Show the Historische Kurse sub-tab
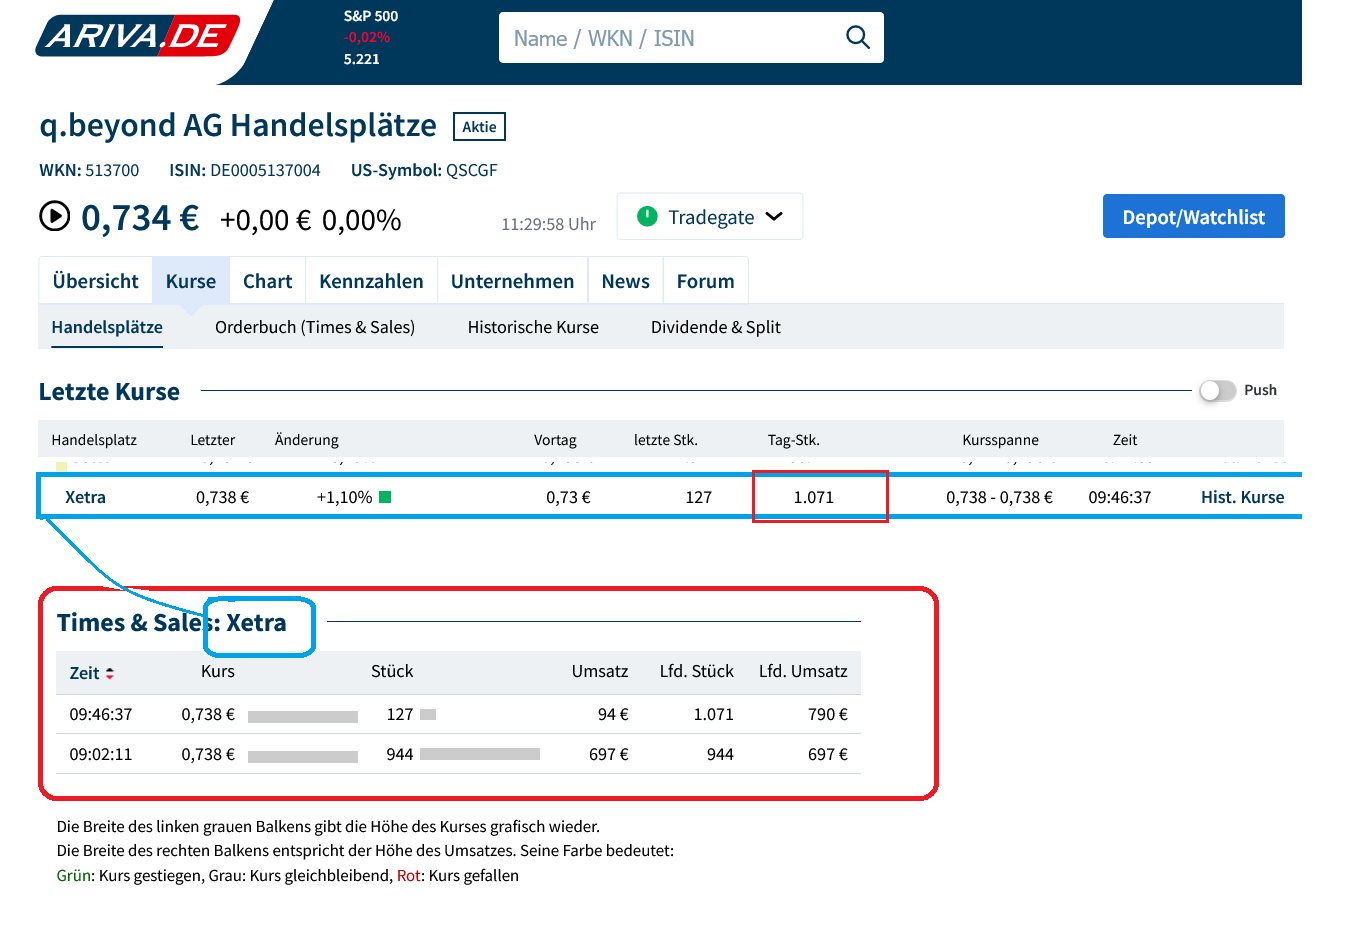The image size is (1372, 926). pyautogui.click(x=533, y=327)
